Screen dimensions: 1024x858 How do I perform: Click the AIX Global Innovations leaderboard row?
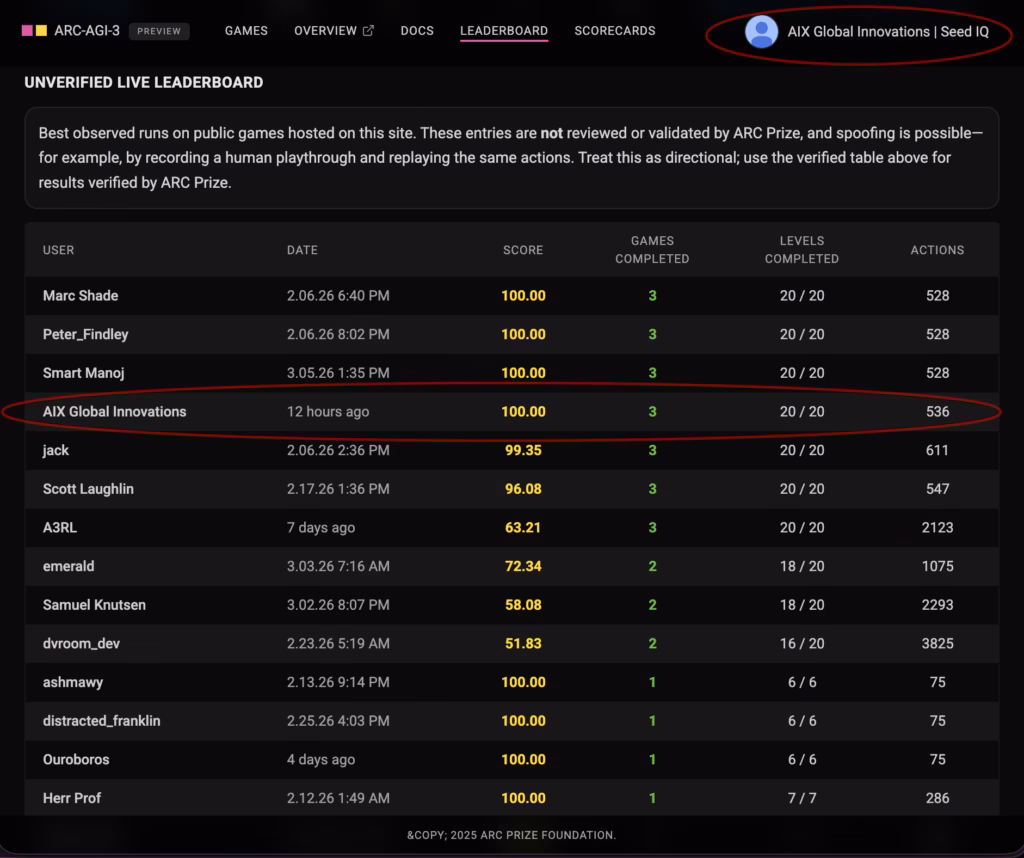[115, 412]
